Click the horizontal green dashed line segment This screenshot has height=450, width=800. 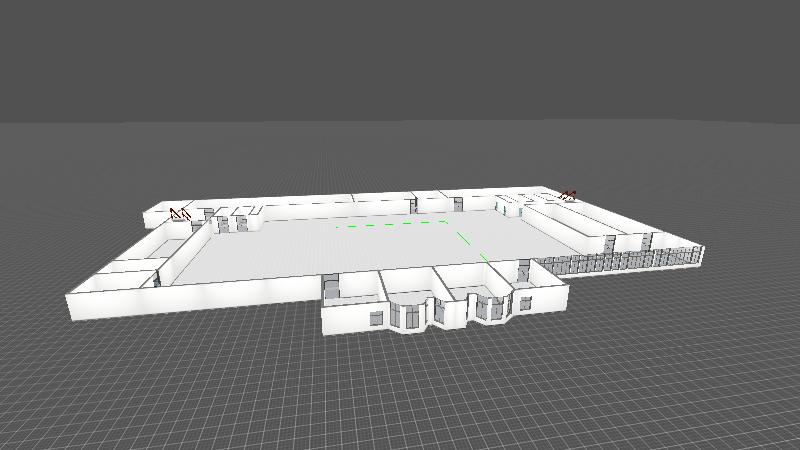pos(392,224)
